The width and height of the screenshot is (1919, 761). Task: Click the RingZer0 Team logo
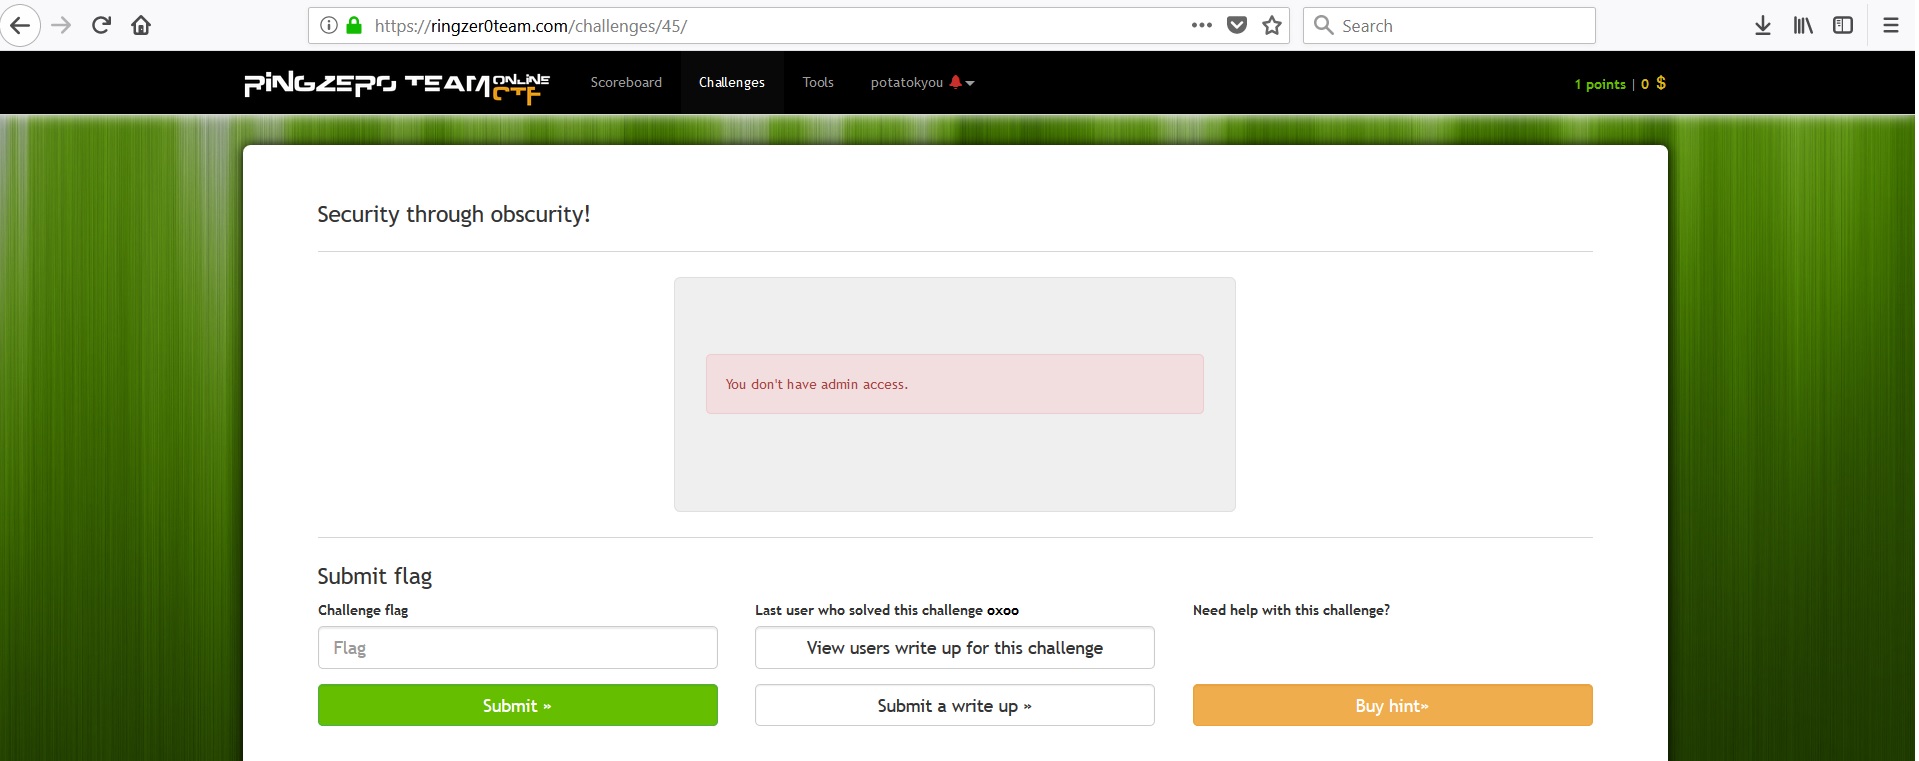(397, 86)
